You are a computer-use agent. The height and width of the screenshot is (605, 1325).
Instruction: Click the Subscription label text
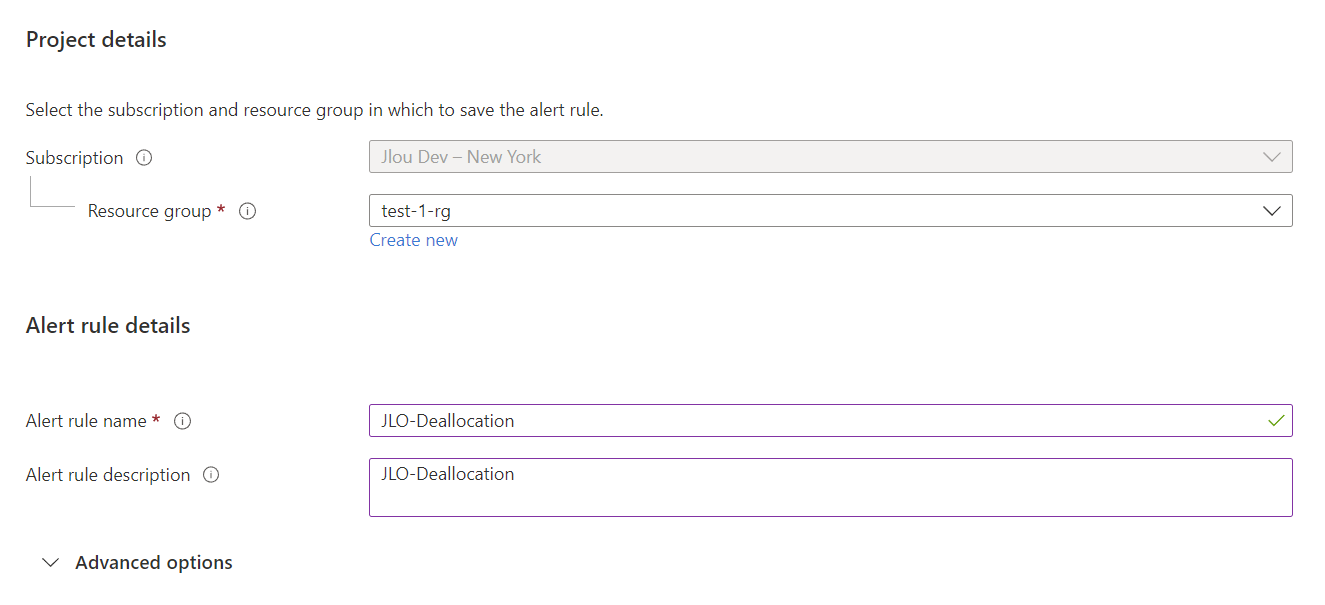pos(75,158)
